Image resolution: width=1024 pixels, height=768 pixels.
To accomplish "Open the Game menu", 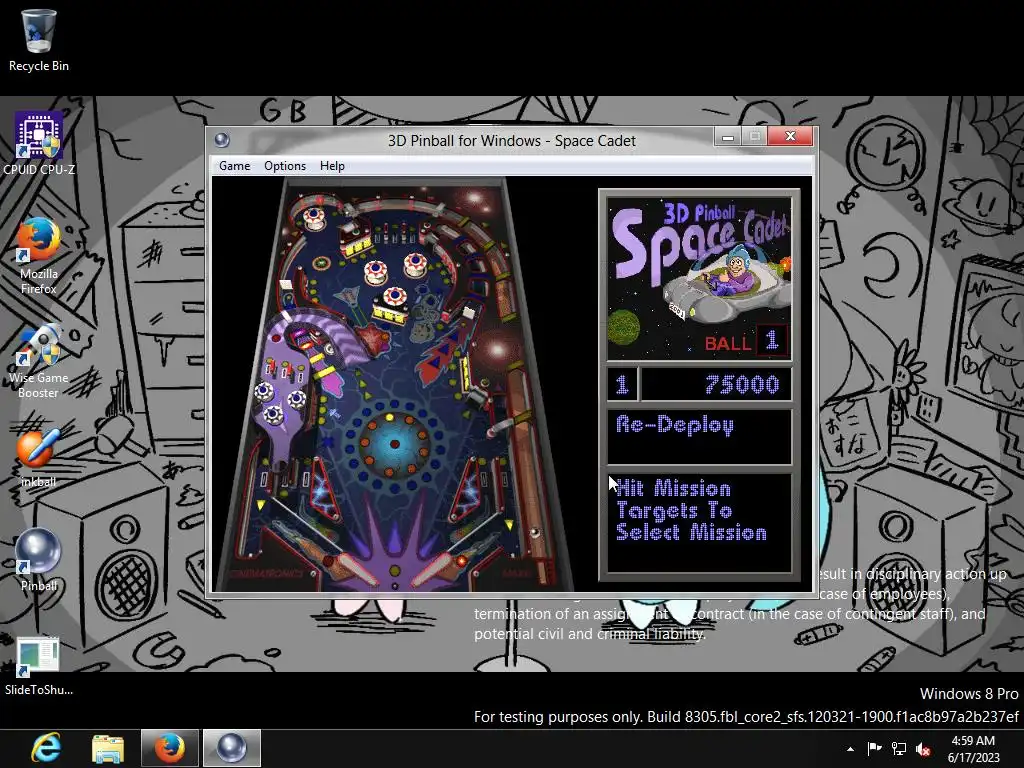I will (x=234, y=166).
